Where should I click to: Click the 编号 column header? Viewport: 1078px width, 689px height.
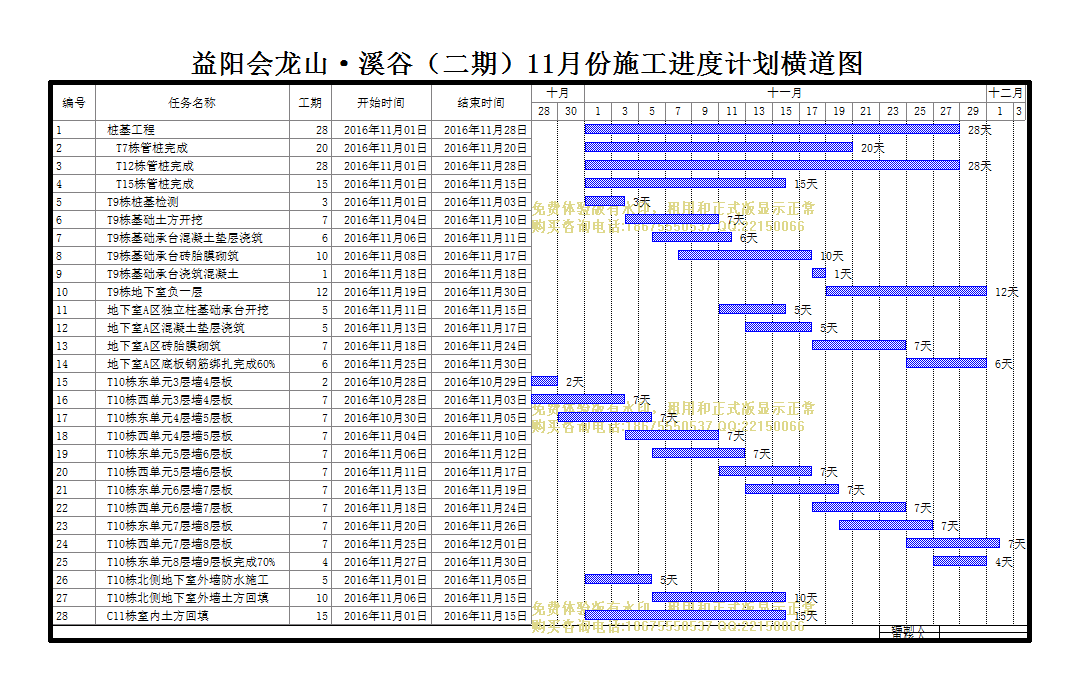[x=74, y=102]
